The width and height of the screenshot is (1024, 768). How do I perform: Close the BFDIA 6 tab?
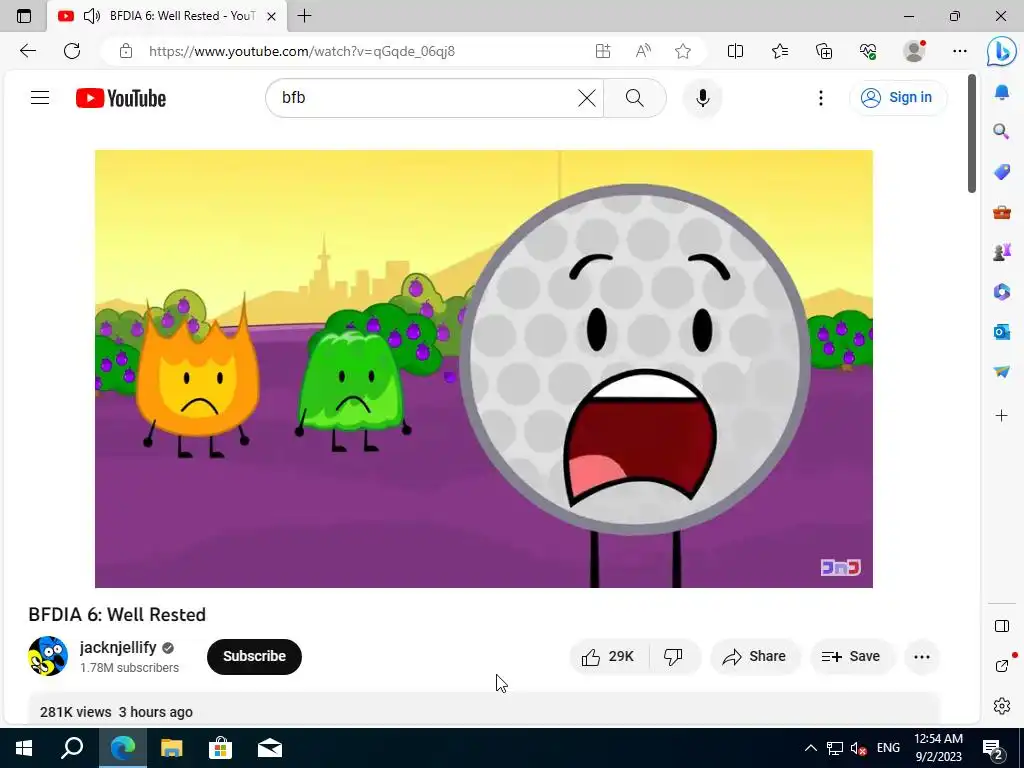pyautogui.click(x=272, y=16)
